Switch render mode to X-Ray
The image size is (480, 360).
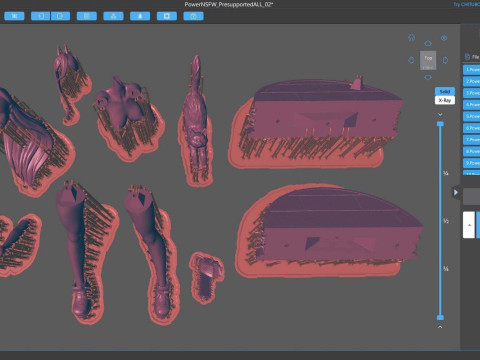tap(445, 100)
